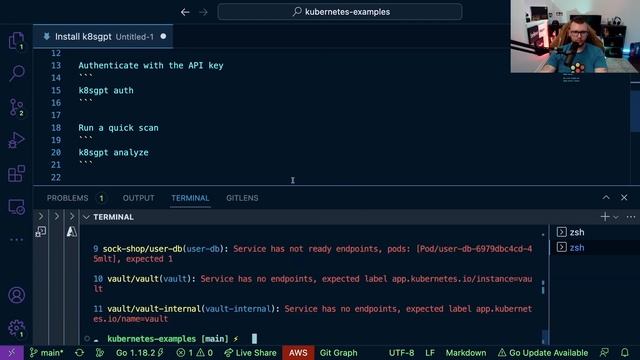Open the launch profile dropdown arrow
640x360 pixels.
(x=616, y=217)
